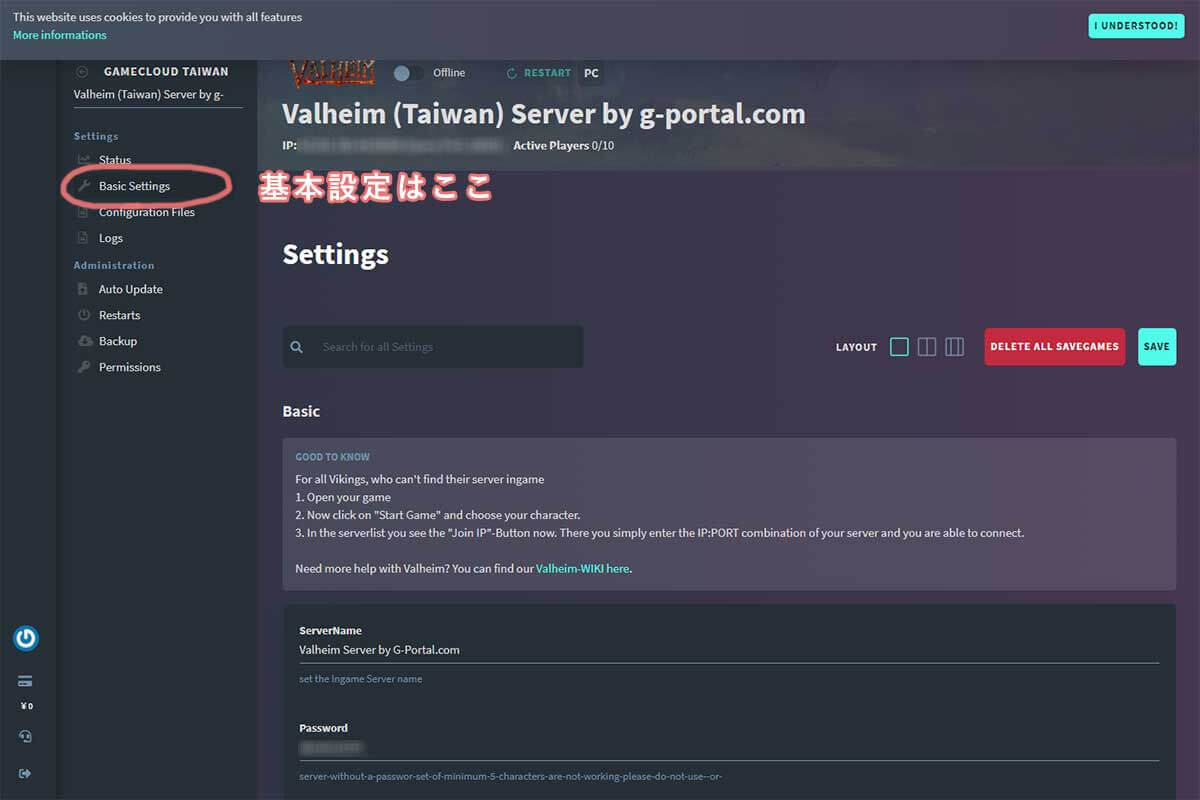Click the ServerName text field

729,650
